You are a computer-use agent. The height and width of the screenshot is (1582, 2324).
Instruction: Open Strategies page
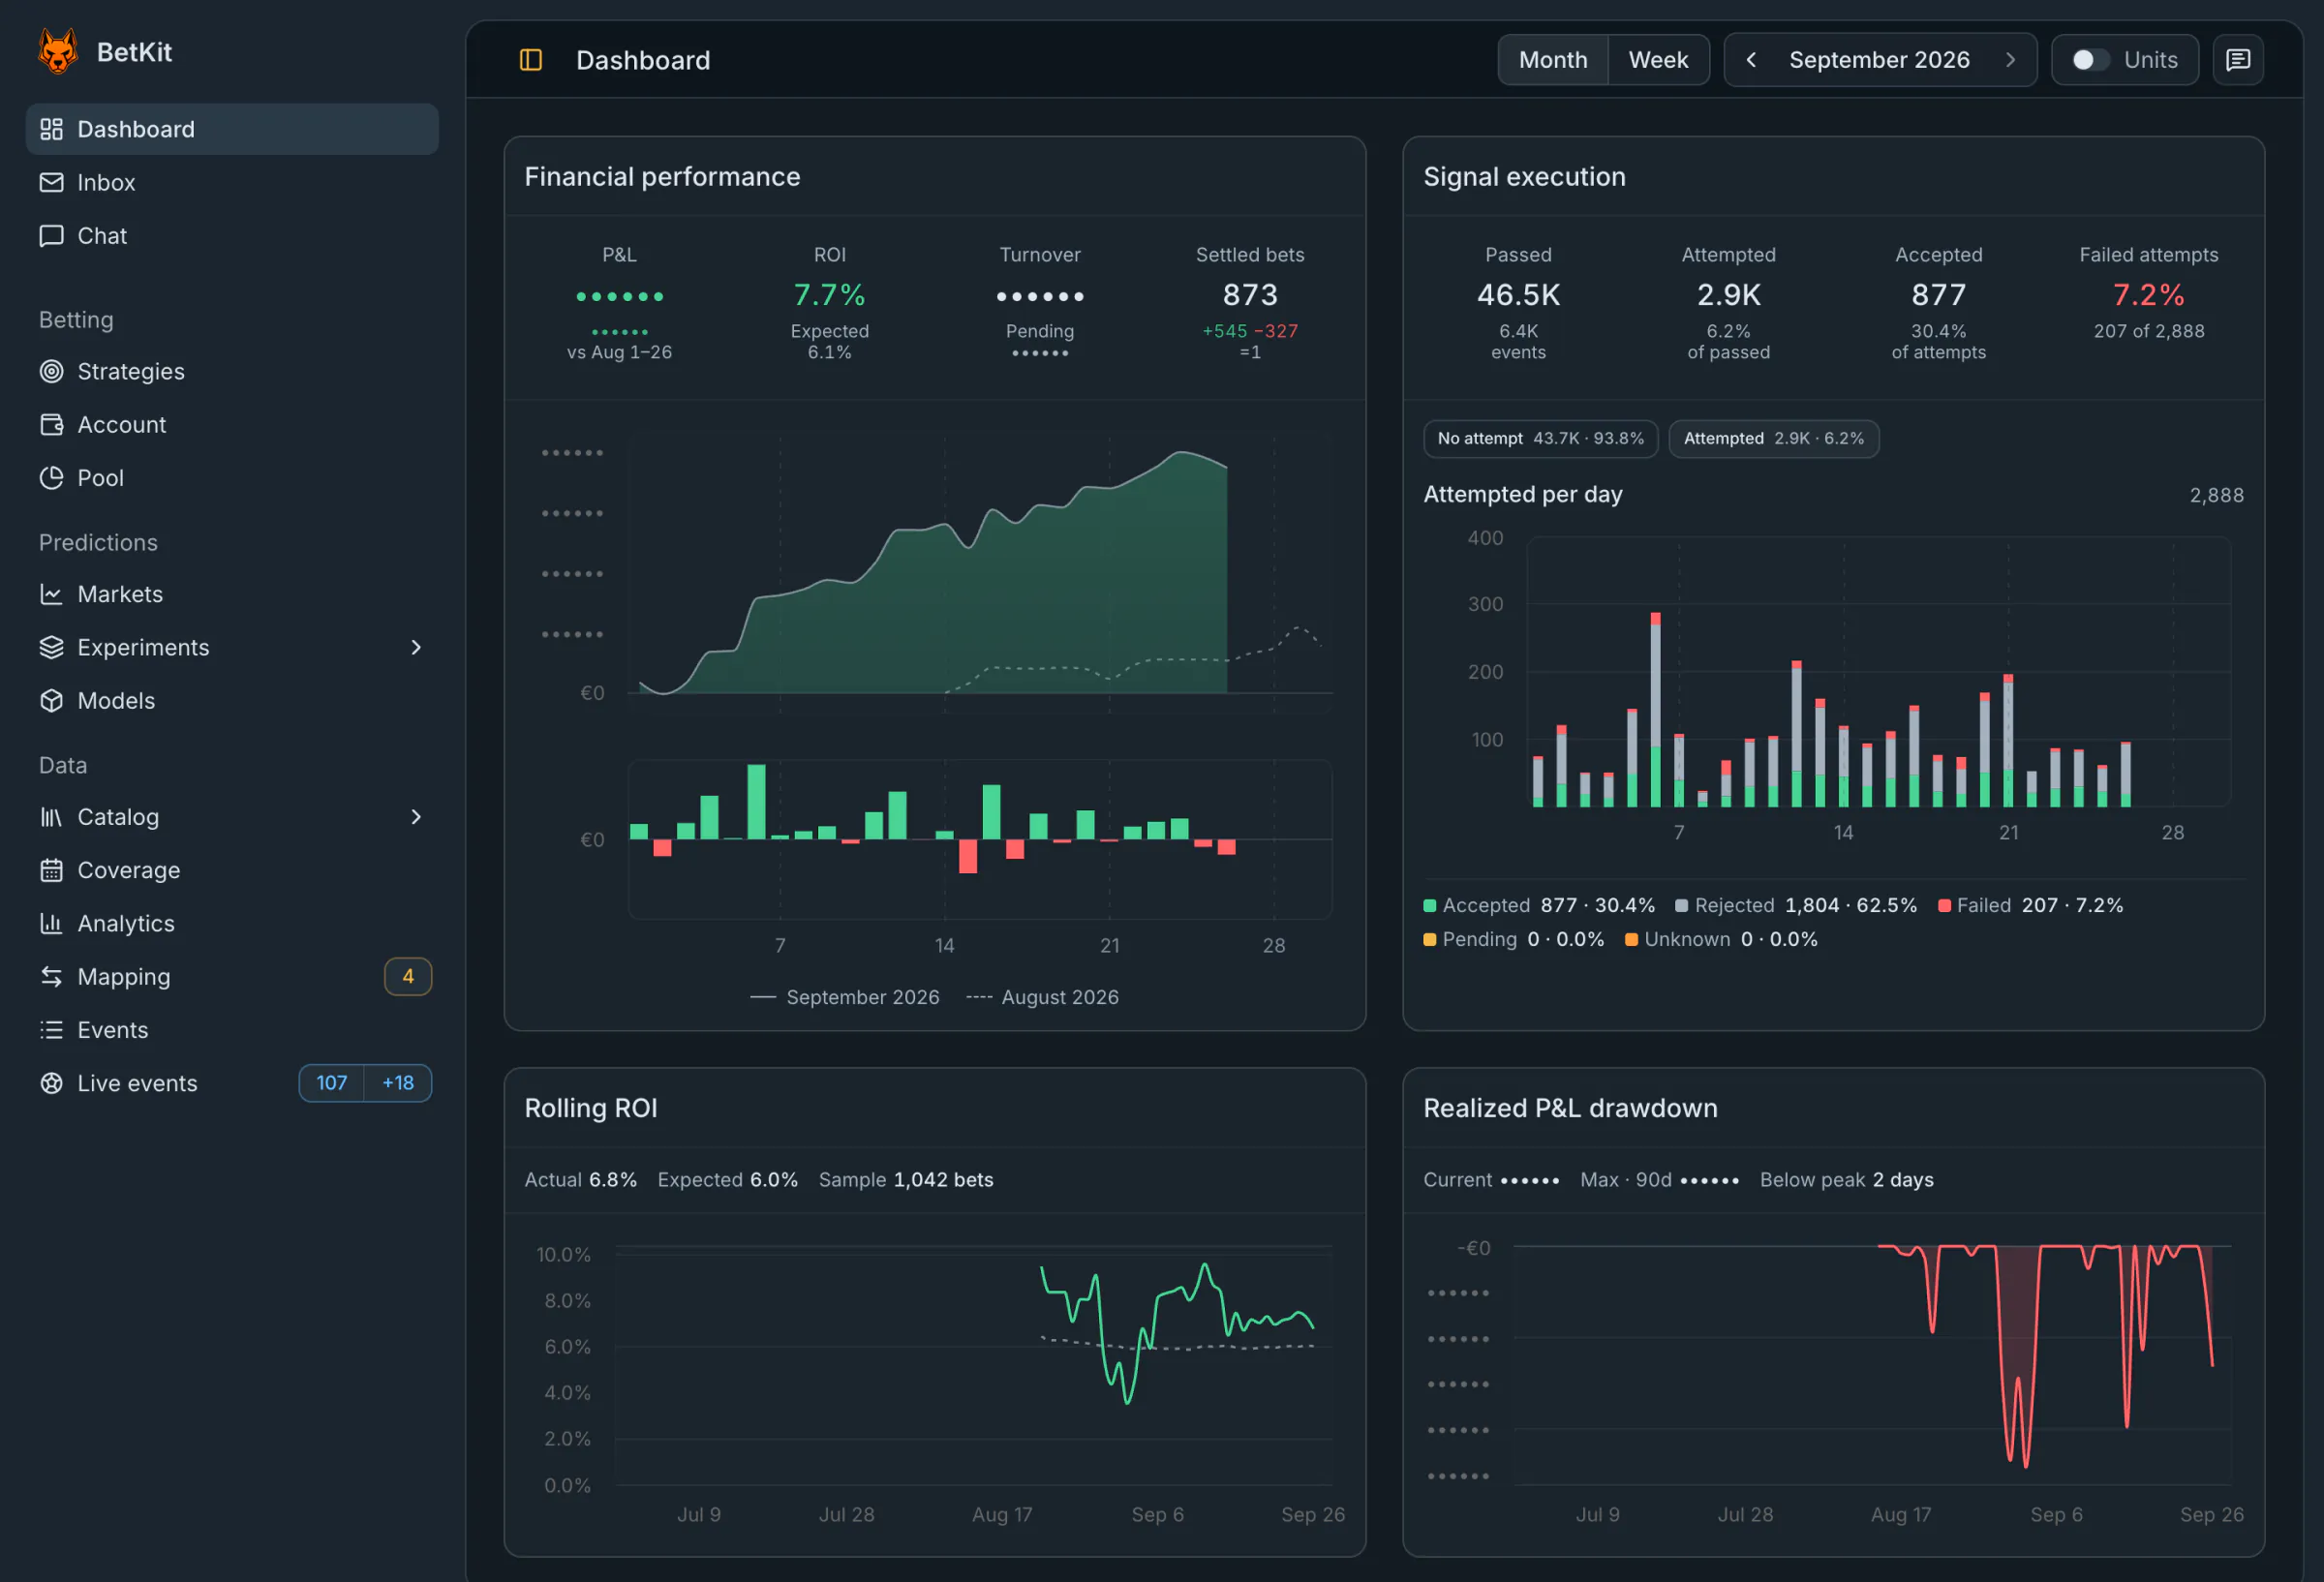coord(232,371)
